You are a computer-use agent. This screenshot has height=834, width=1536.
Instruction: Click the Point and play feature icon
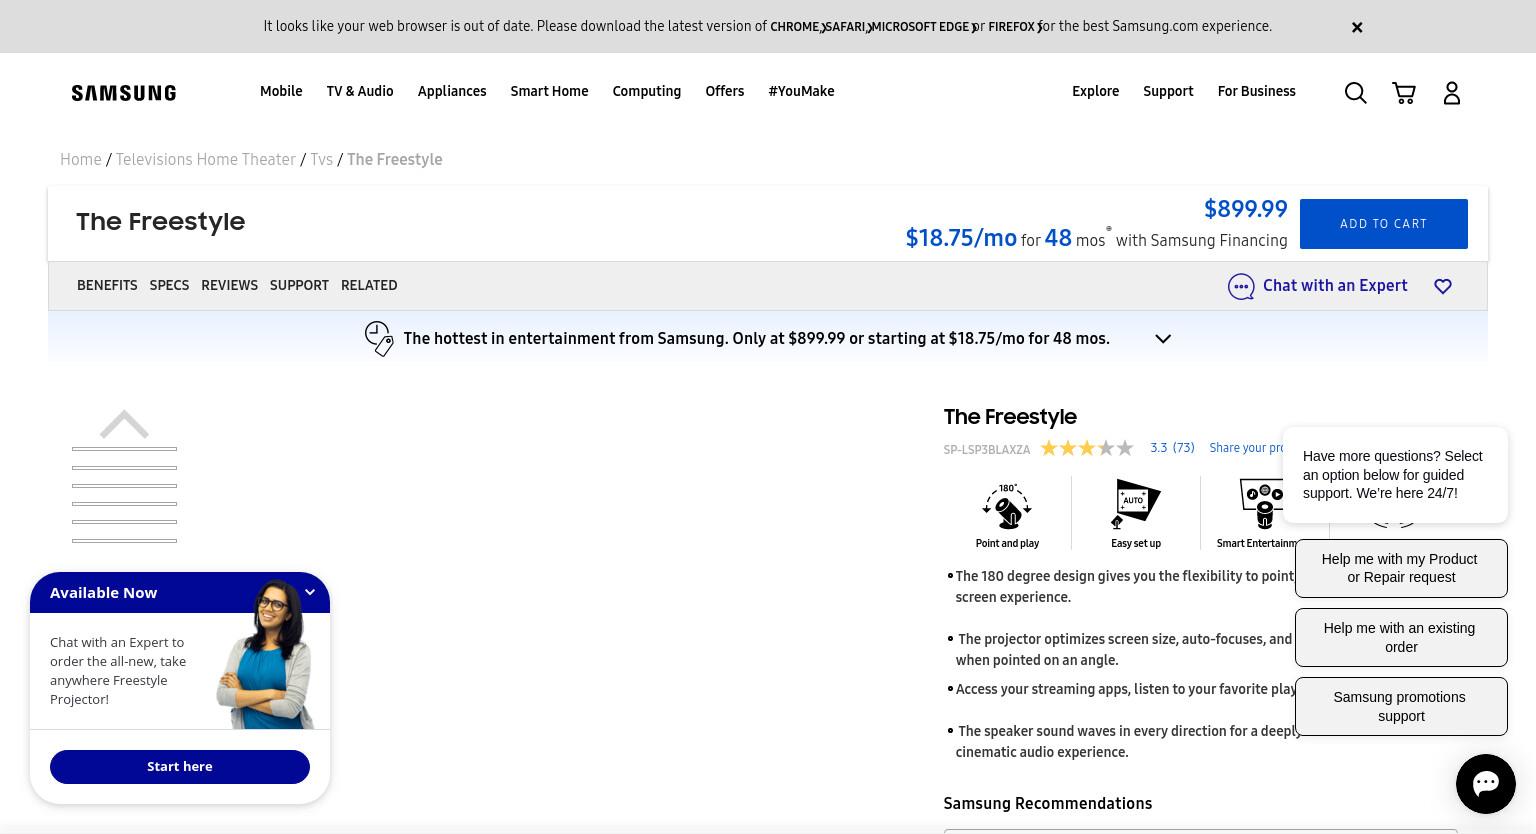click(x=1007, y=506)
